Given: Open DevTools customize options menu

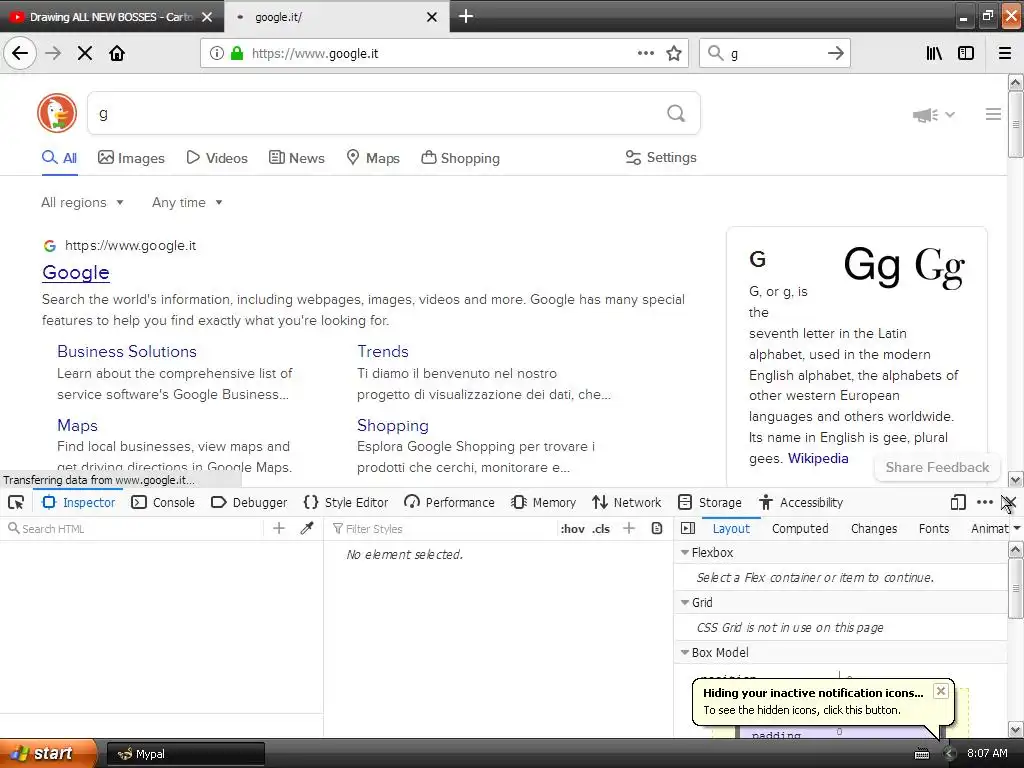Looking at the screenshot, I should click(985, 502).
